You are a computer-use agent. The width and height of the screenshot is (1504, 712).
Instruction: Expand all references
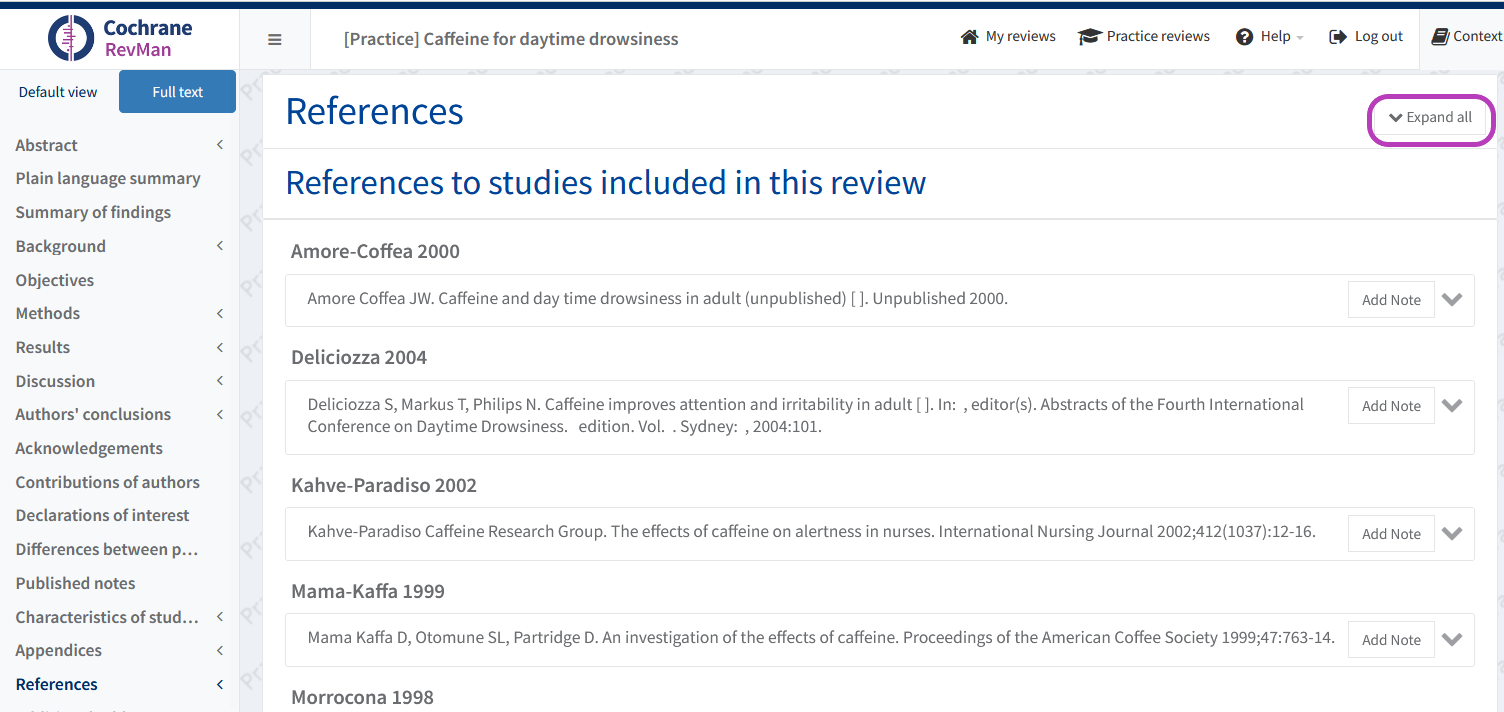point(1430,118)
